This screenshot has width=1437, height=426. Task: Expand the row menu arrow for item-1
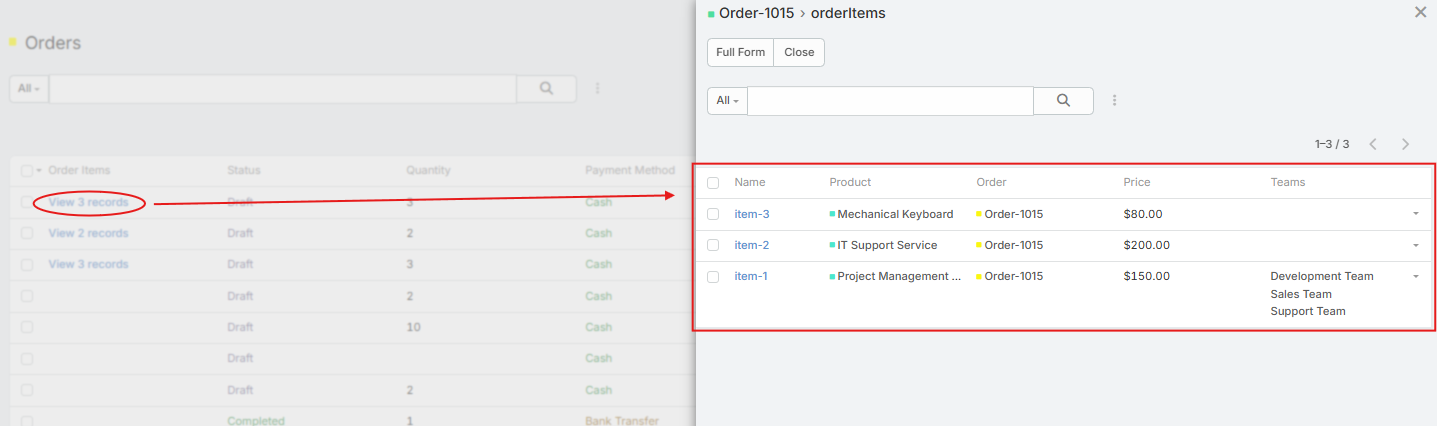pyautogui.click(x=1416, y=276)
